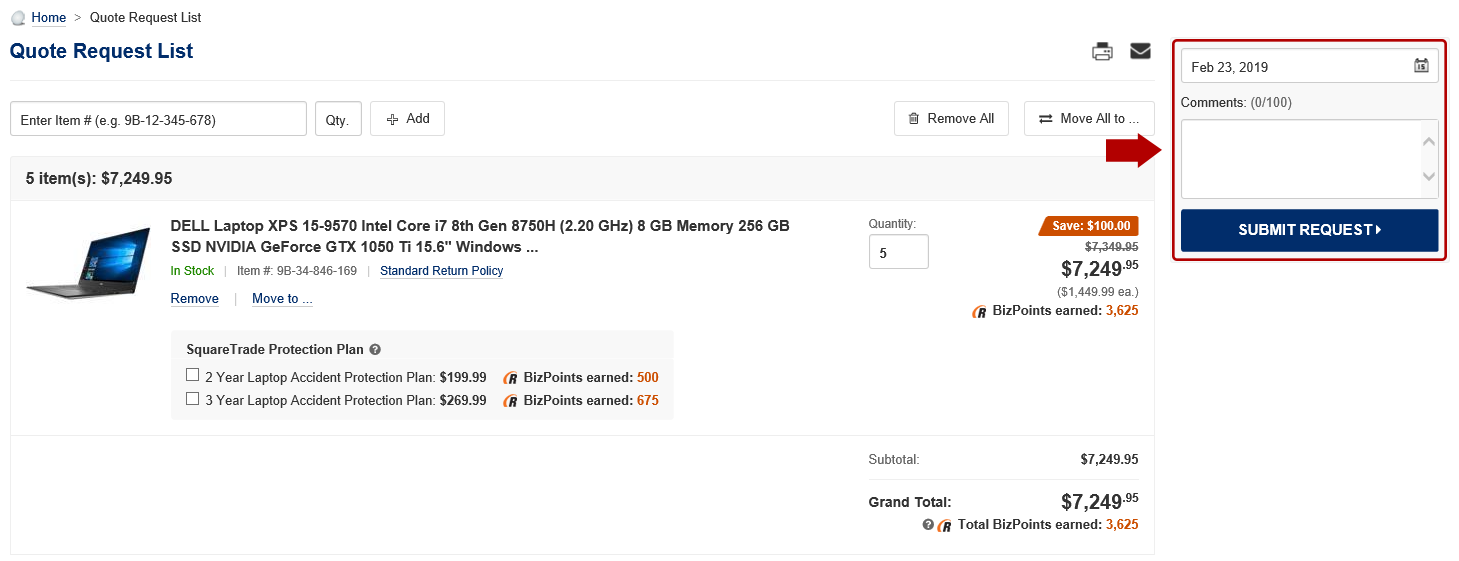Check the 2 Year Laptop Accident Protection Plan
The height and width of the screenshot is (561, 1459).
coord(193,375)
